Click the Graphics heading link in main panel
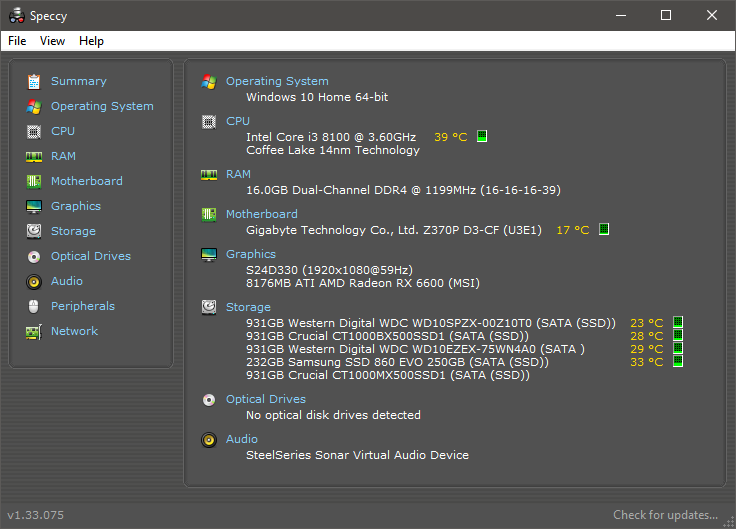The image size is (736, 529). coord(251,254)
